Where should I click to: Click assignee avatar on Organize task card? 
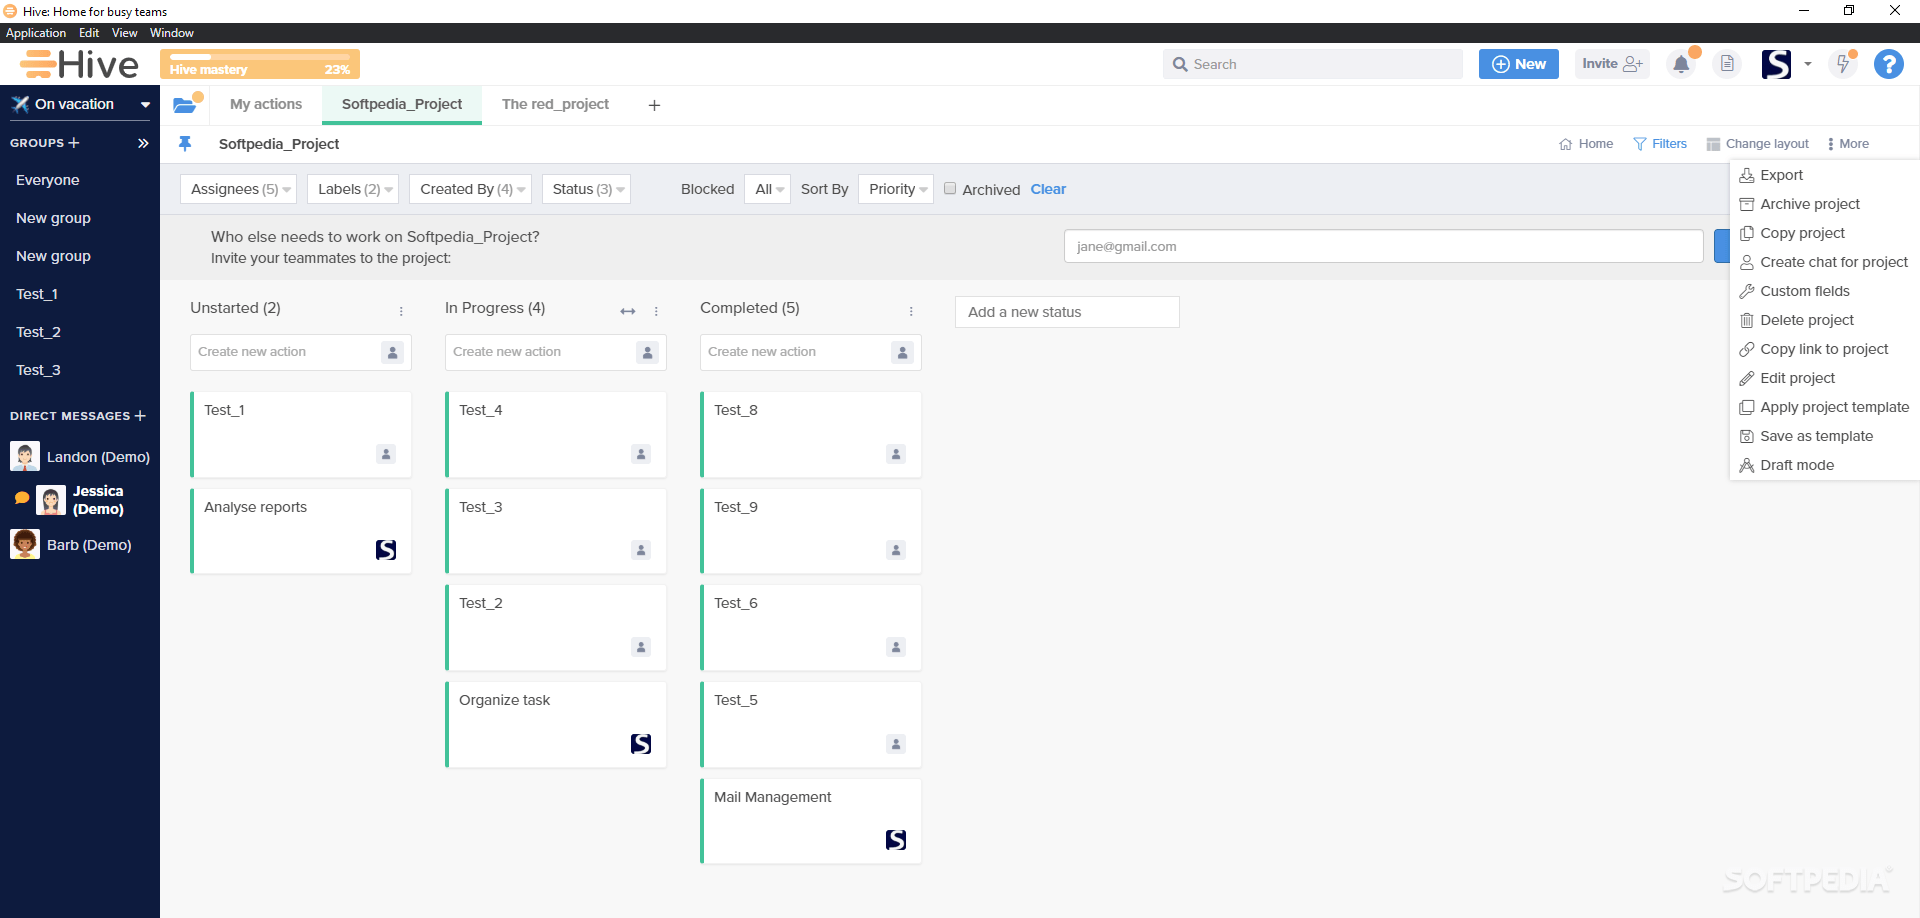pyautogui.click(x=641, y=744)
